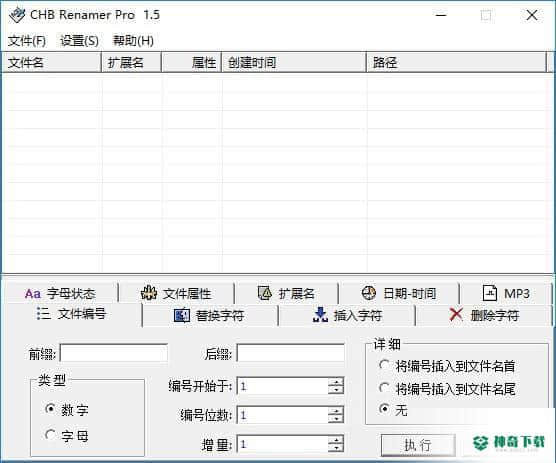
Task: Switch to the 删除字符 tab
Action: pos(484,316)
